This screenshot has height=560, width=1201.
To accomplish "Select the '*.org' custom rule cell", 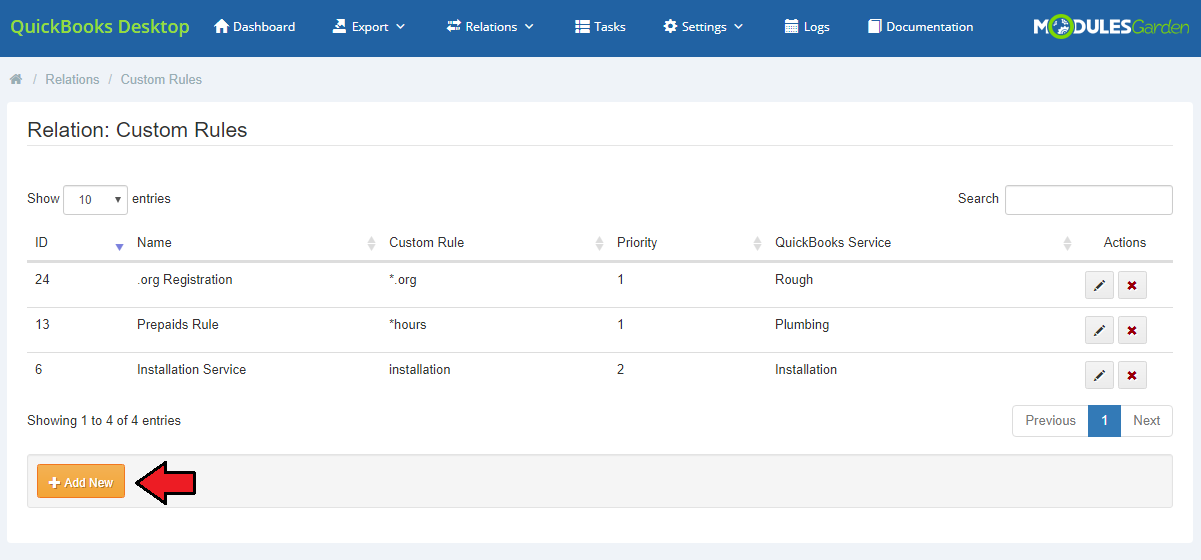I will (x=403, y=280).
